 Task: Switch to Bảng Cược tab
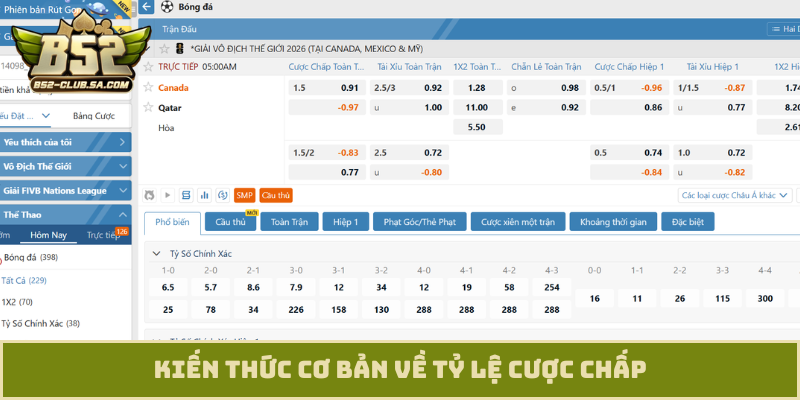click(94, 116)
